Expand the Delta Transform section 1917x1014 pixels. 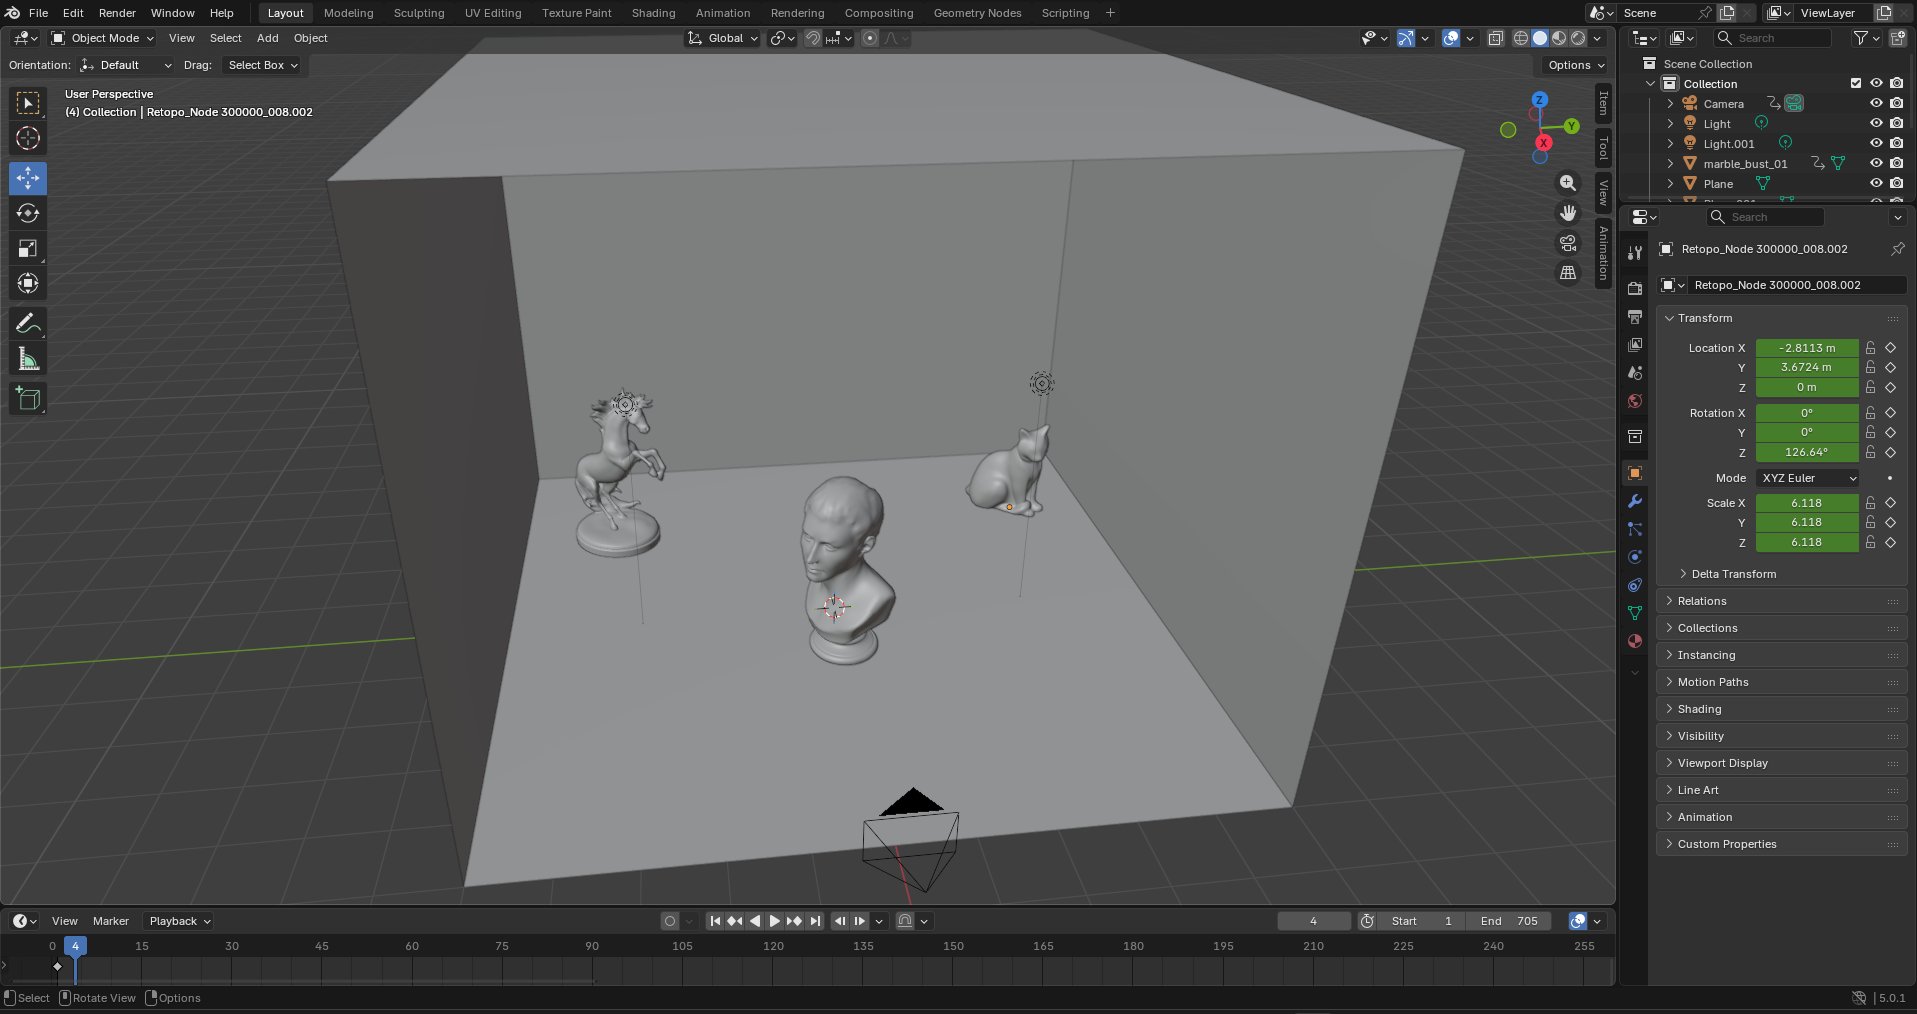click(x=1733, y=574)
